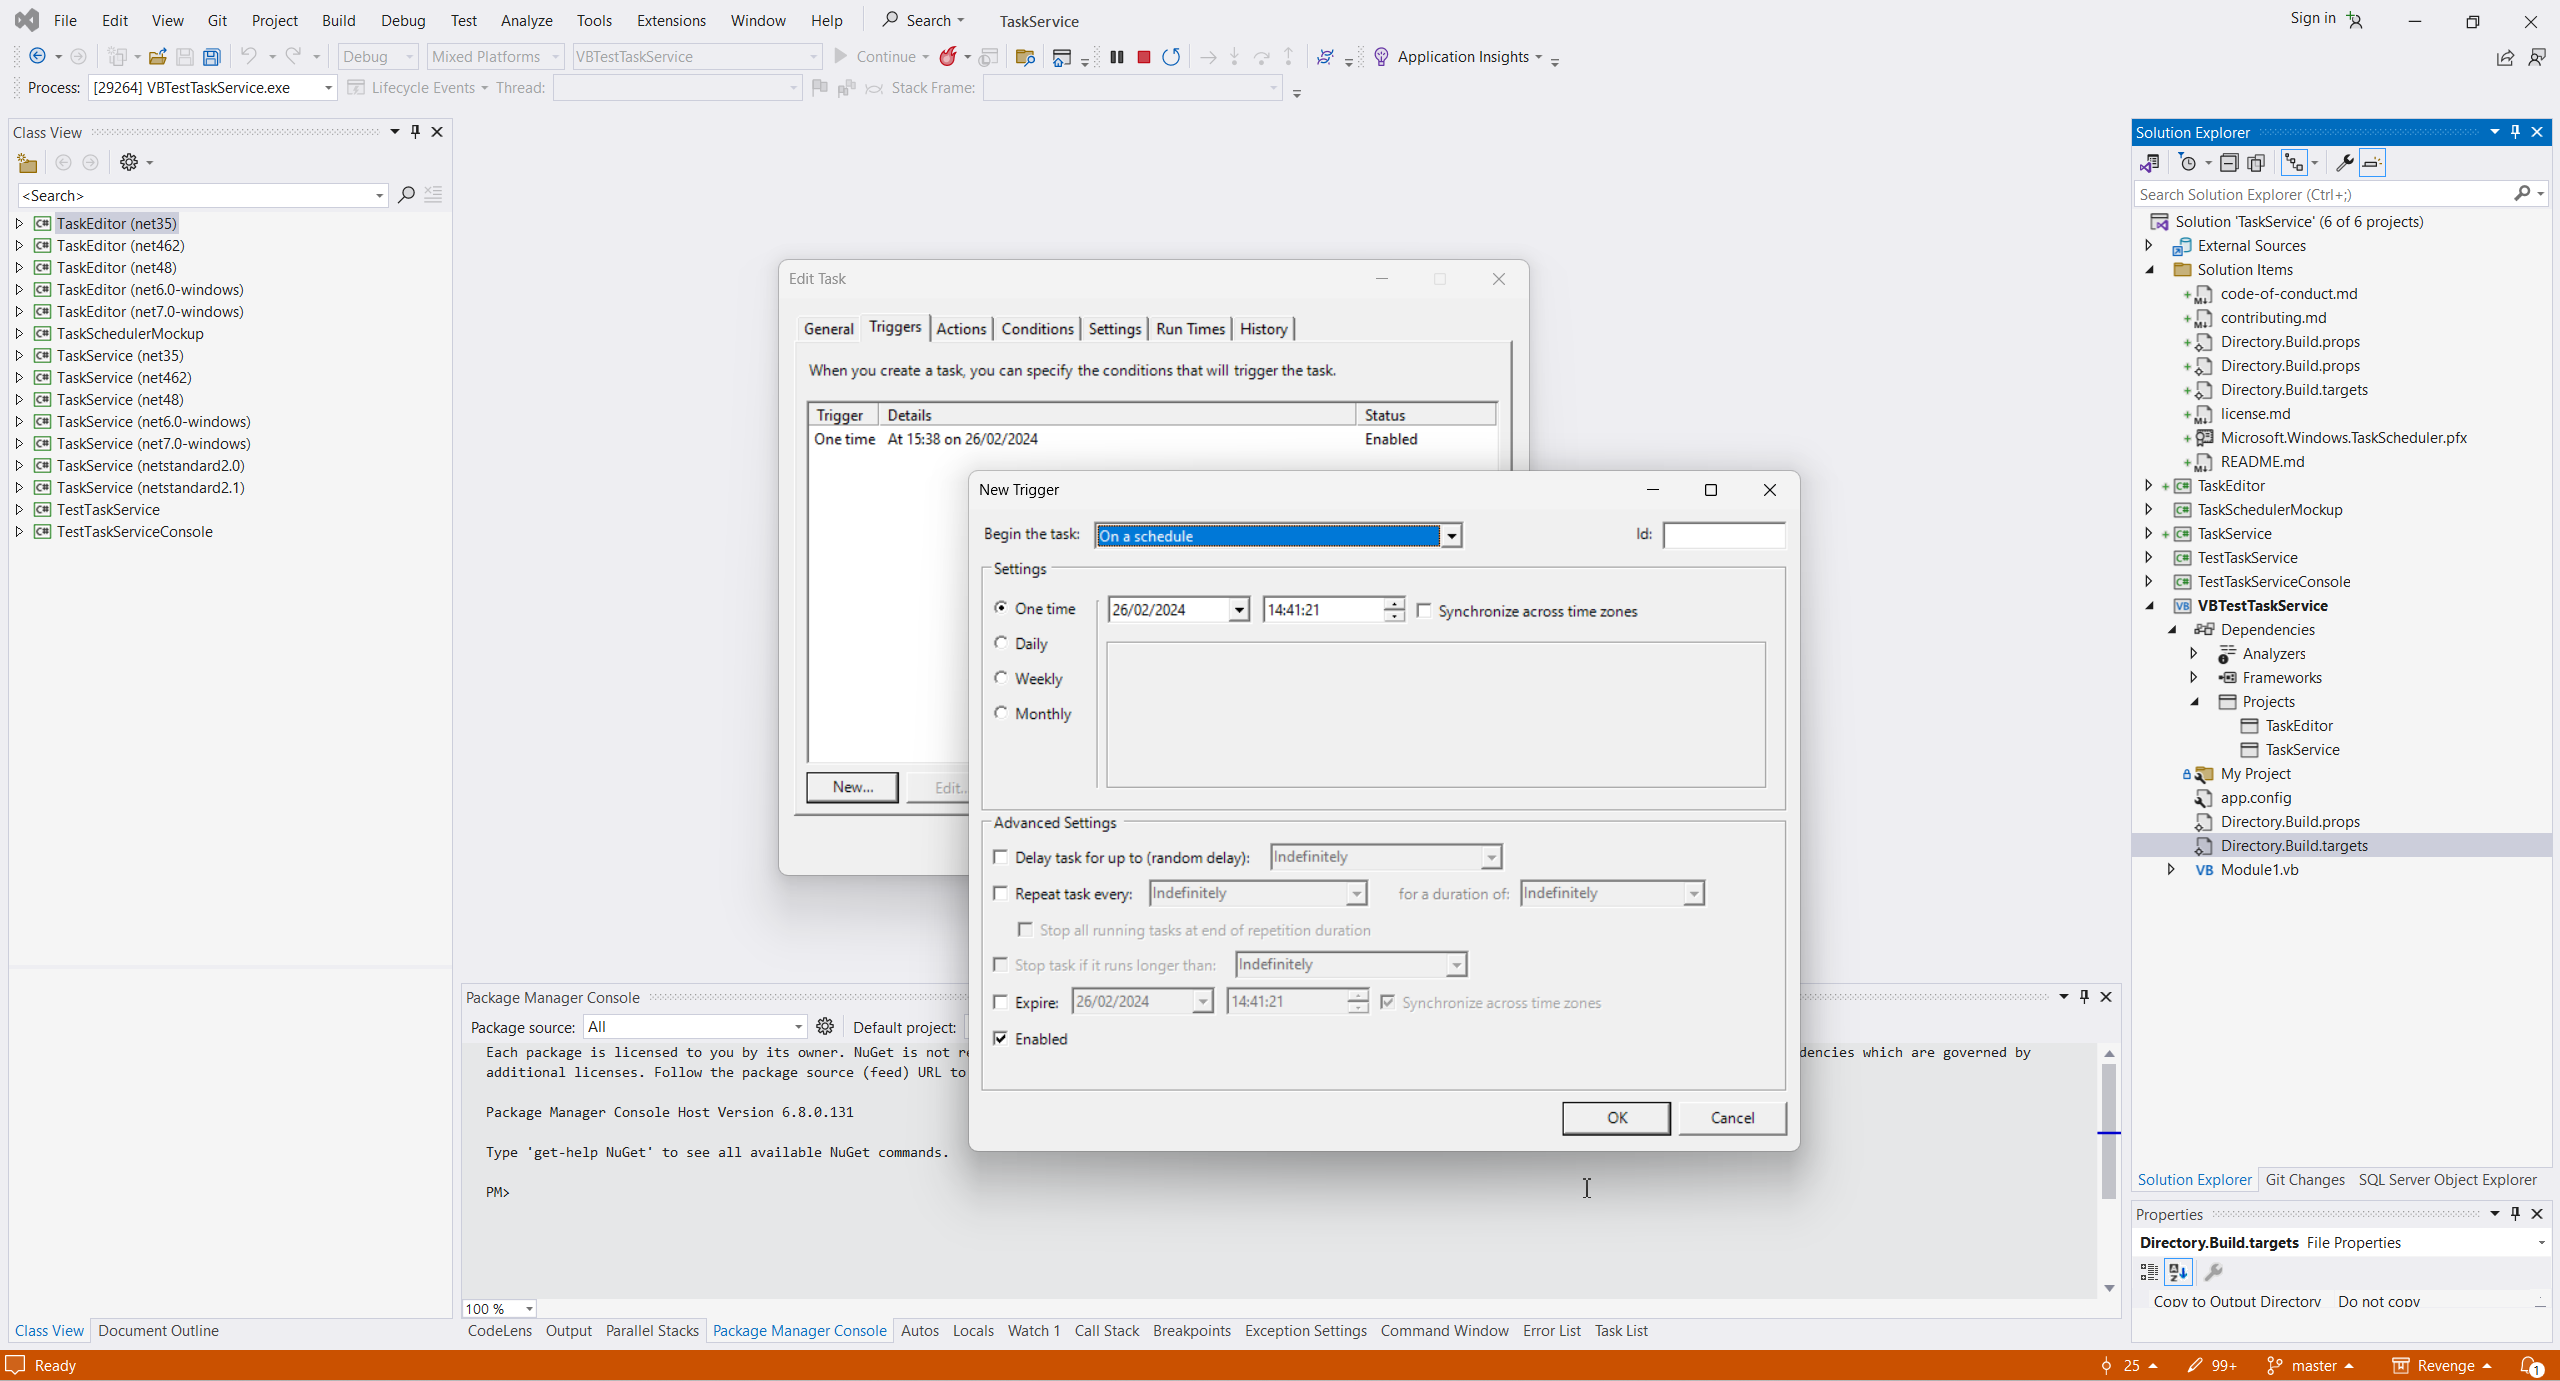
Task: Click the Solution Explorer properties wrench icon
Action: point(2344,163)
